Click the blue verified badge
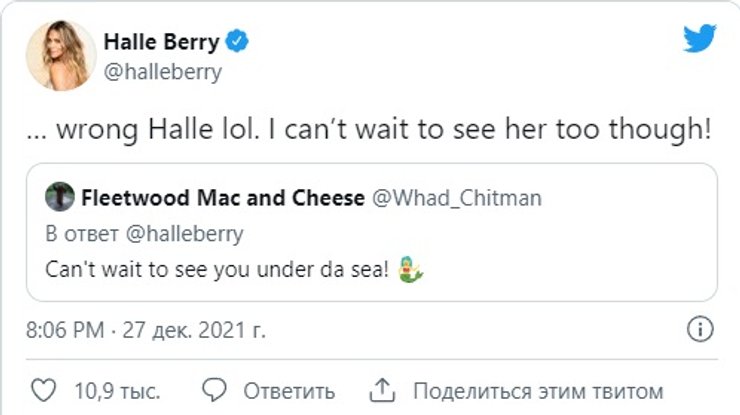740x415 pixels. (238, 42)
